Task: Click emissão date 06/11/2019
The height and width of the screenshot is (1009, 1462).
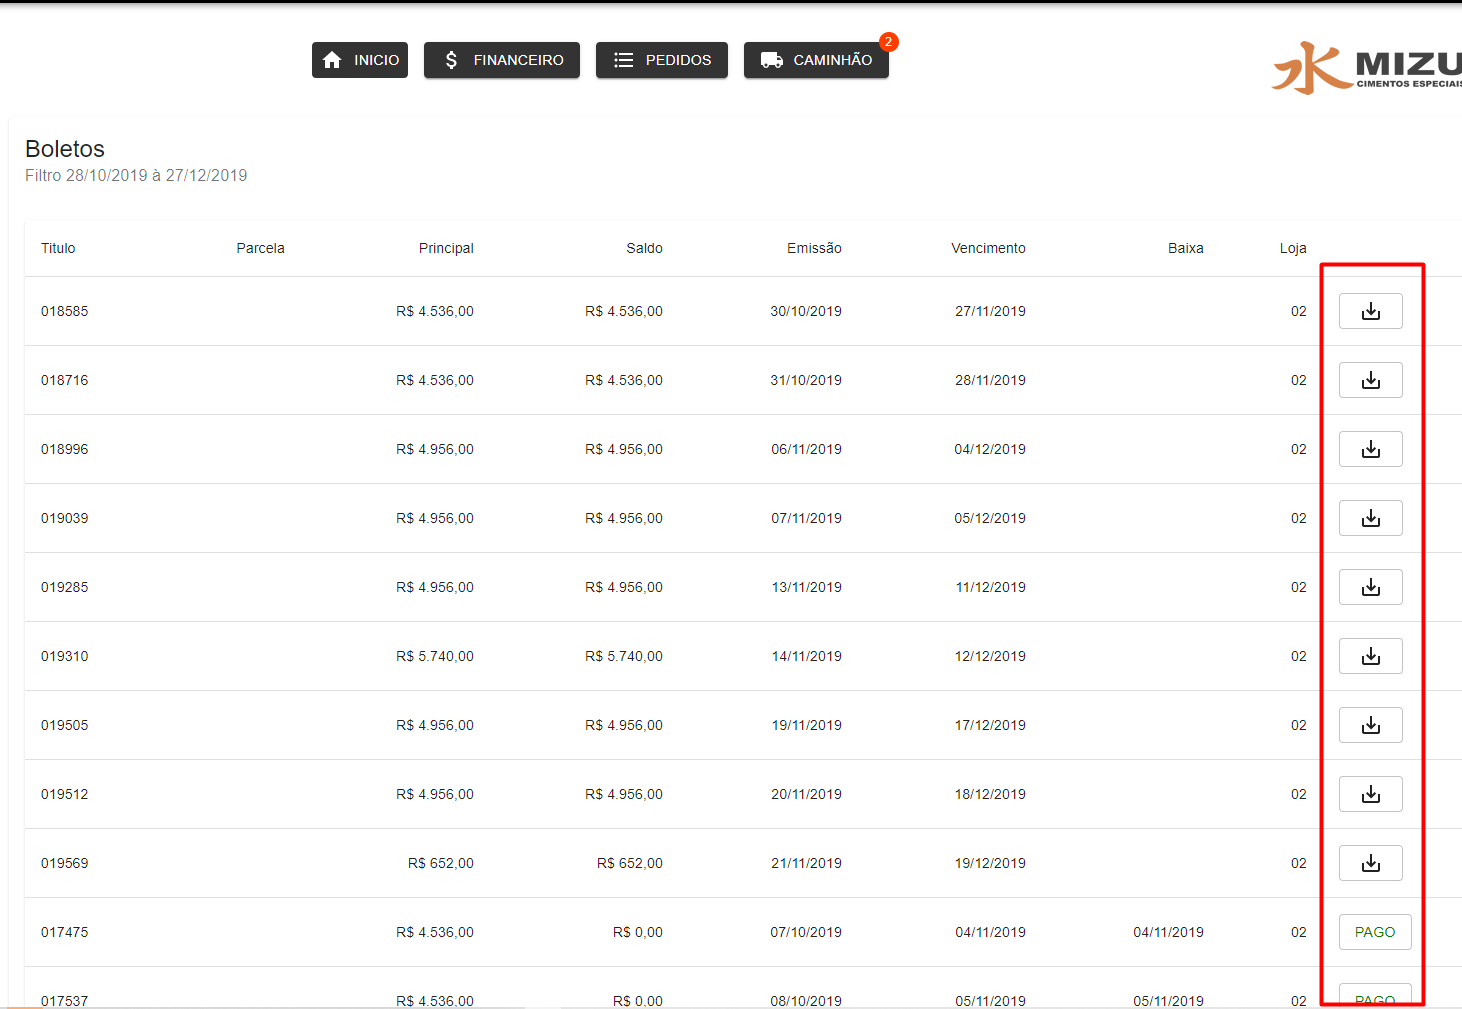Action: pos(806,449)
